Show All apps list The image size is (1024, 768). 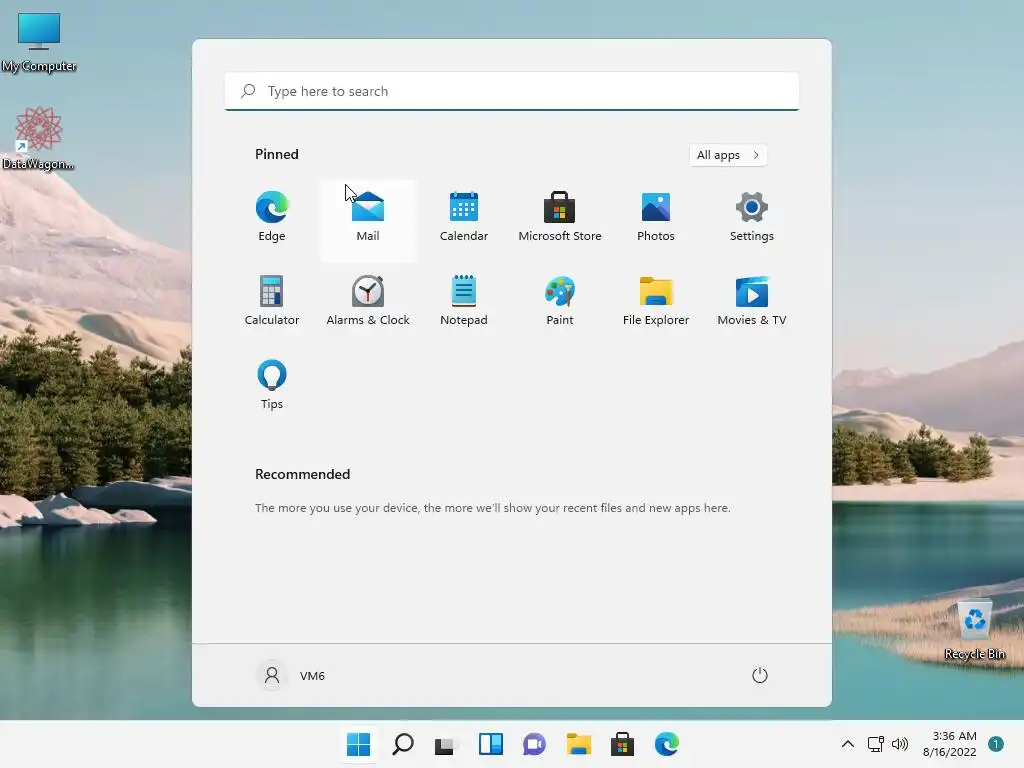click(728, 155)
